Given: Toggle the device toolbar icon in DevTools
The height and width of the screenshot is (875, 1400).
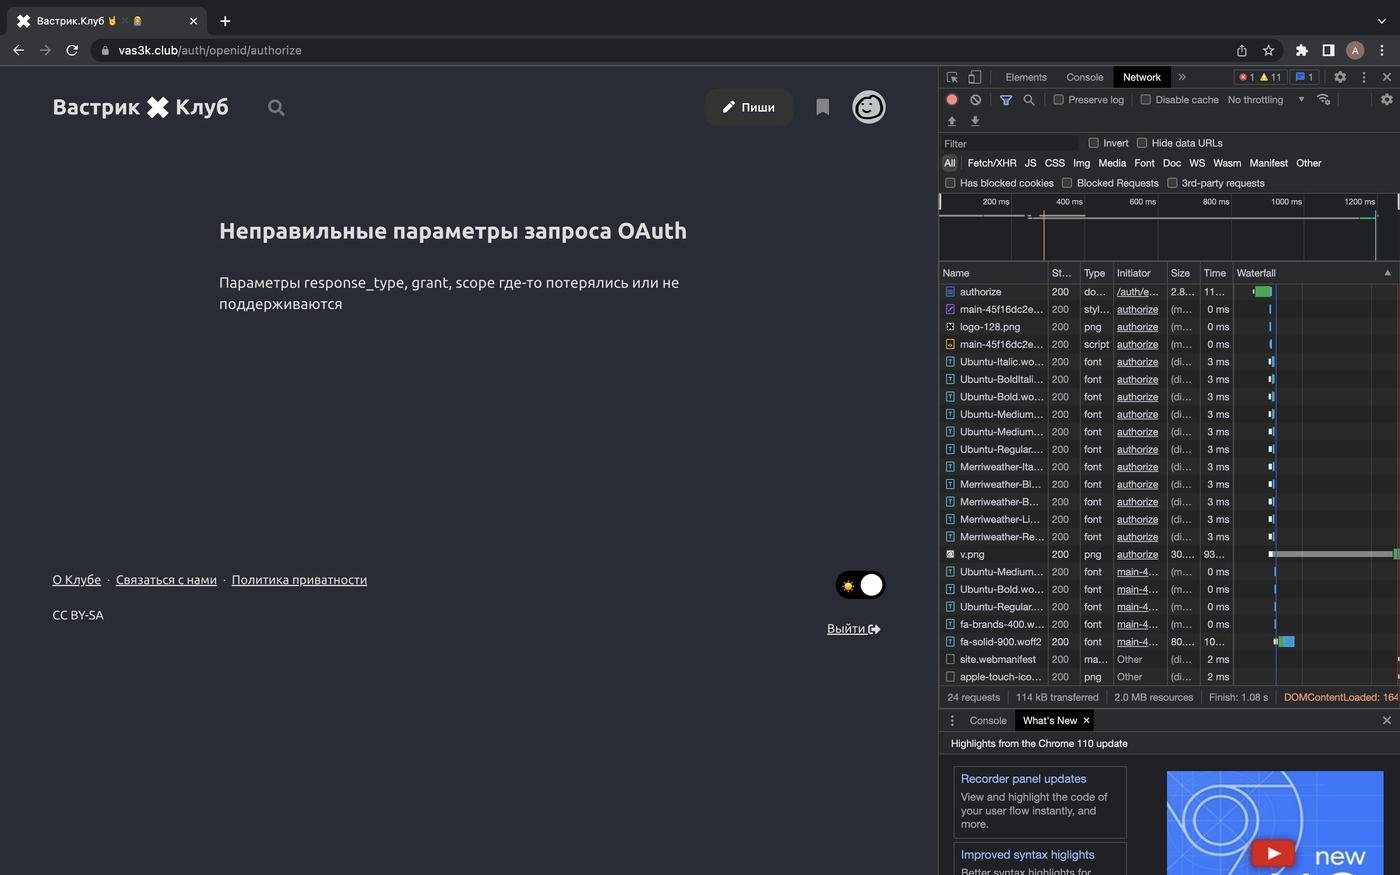Looking at the screenshot, I should (x=974, y=77).
